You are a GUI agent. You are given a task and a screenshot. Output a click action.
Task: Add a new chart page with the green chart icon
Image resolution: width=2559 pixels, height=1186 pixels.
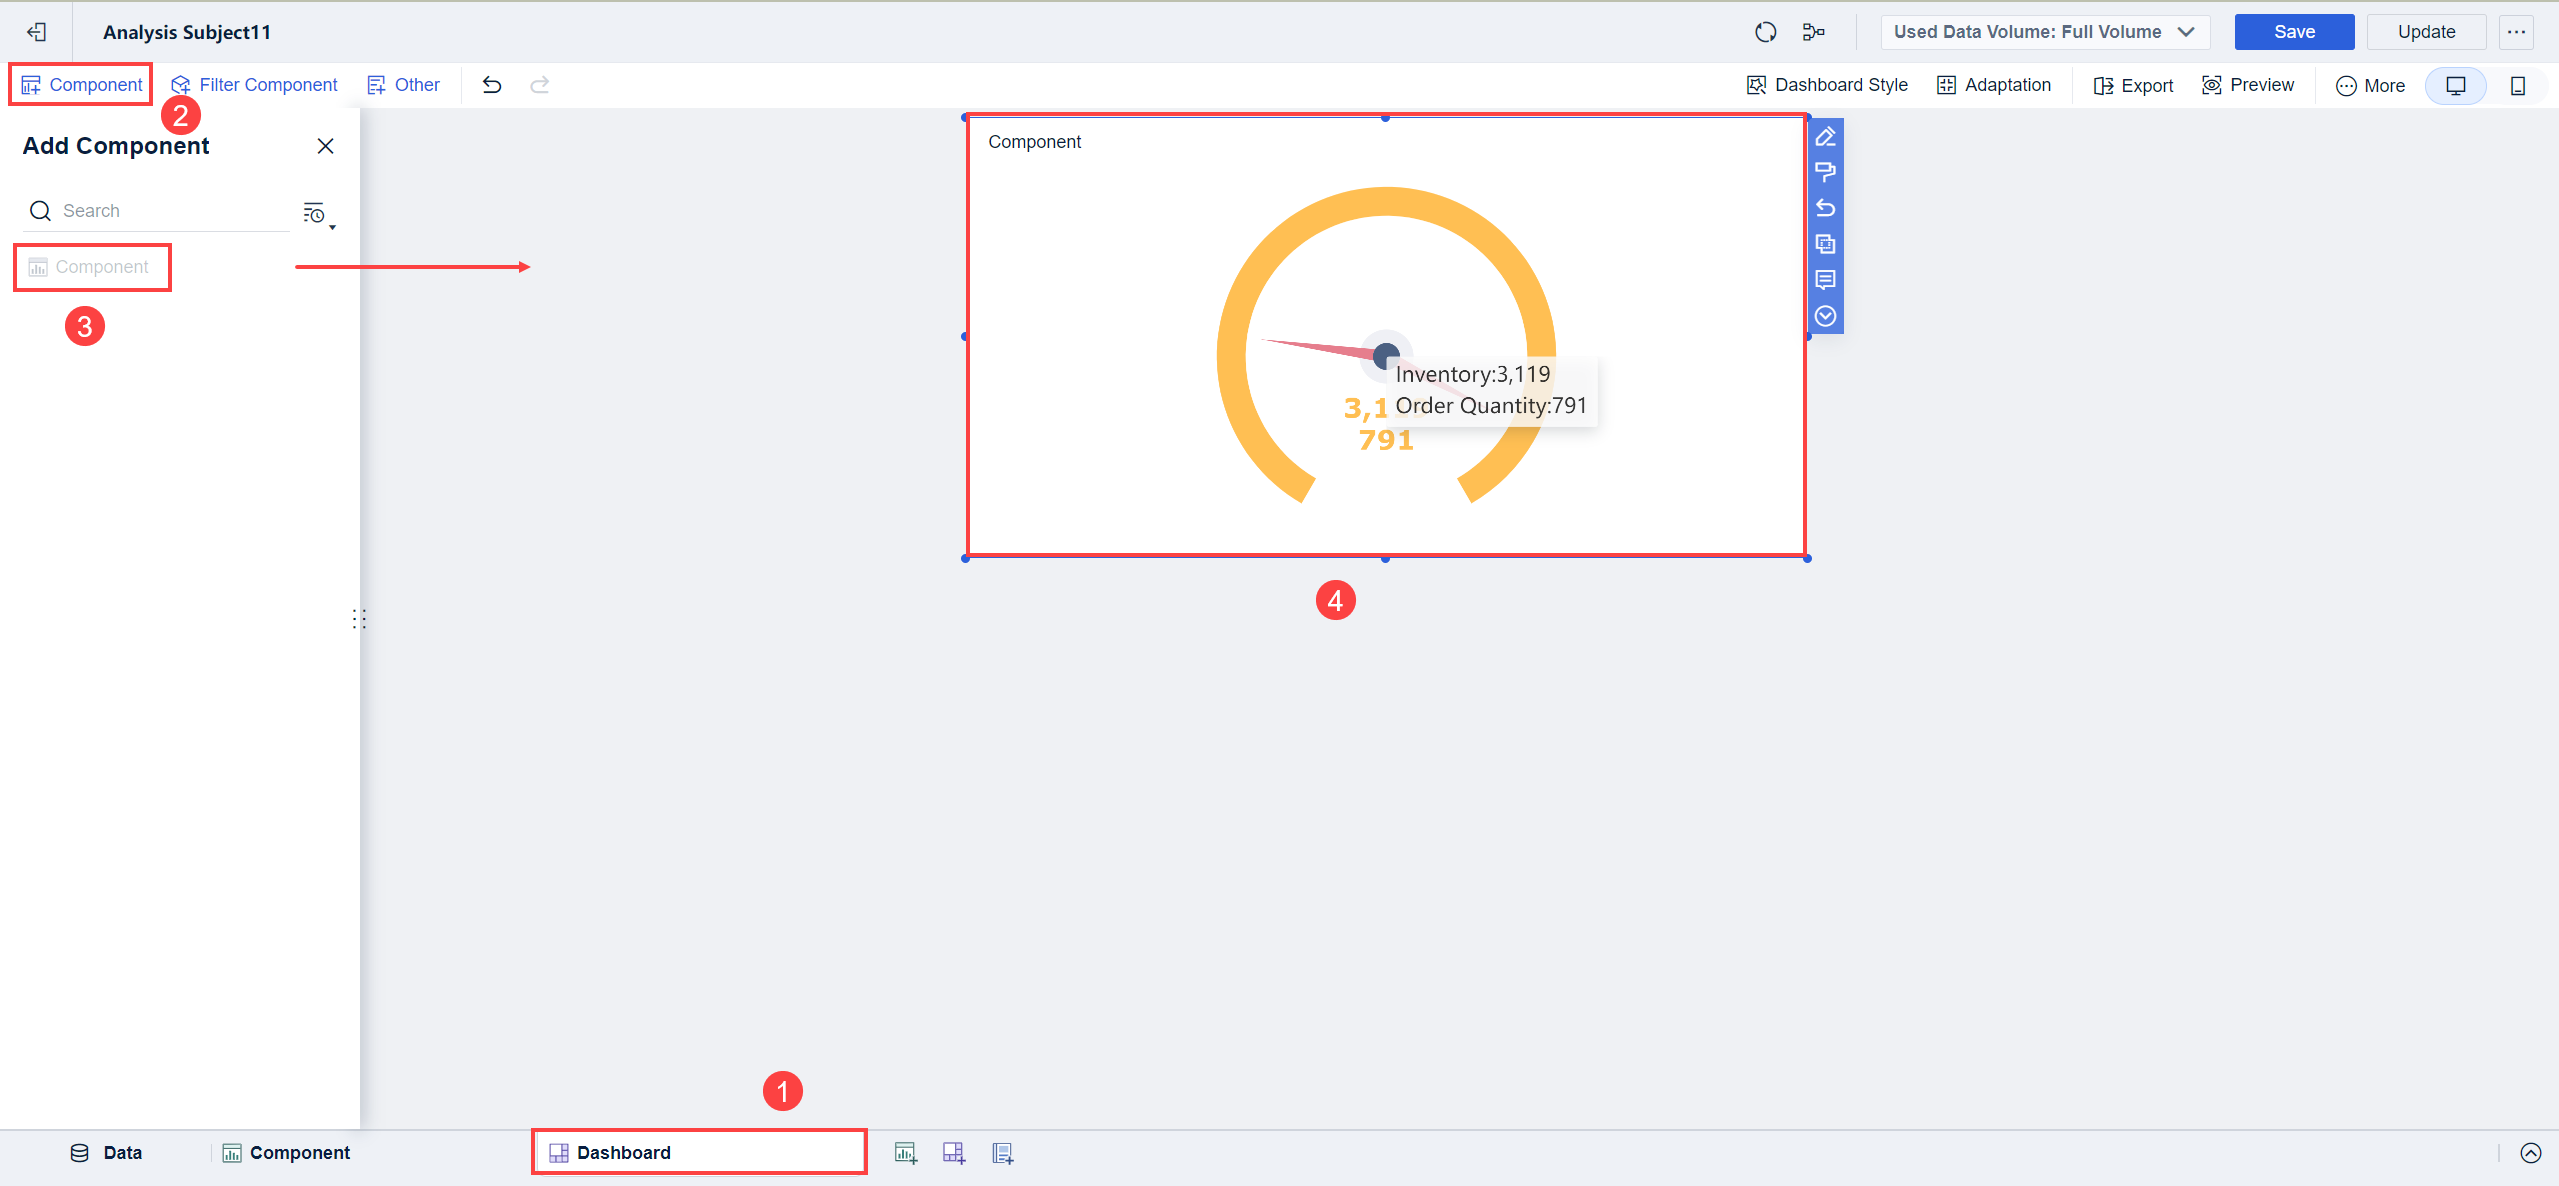coord(905,1152)
